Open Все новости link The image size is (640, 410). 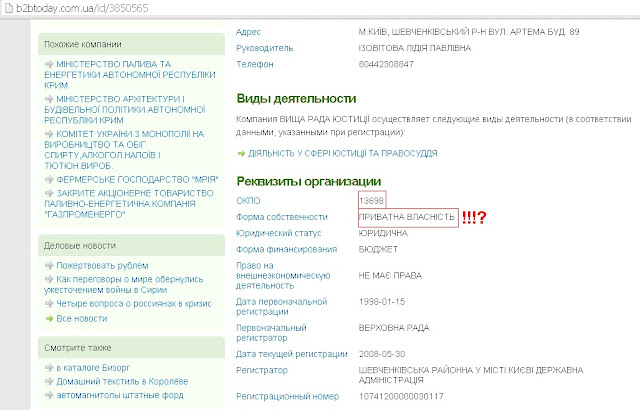(x=82, y=319)
